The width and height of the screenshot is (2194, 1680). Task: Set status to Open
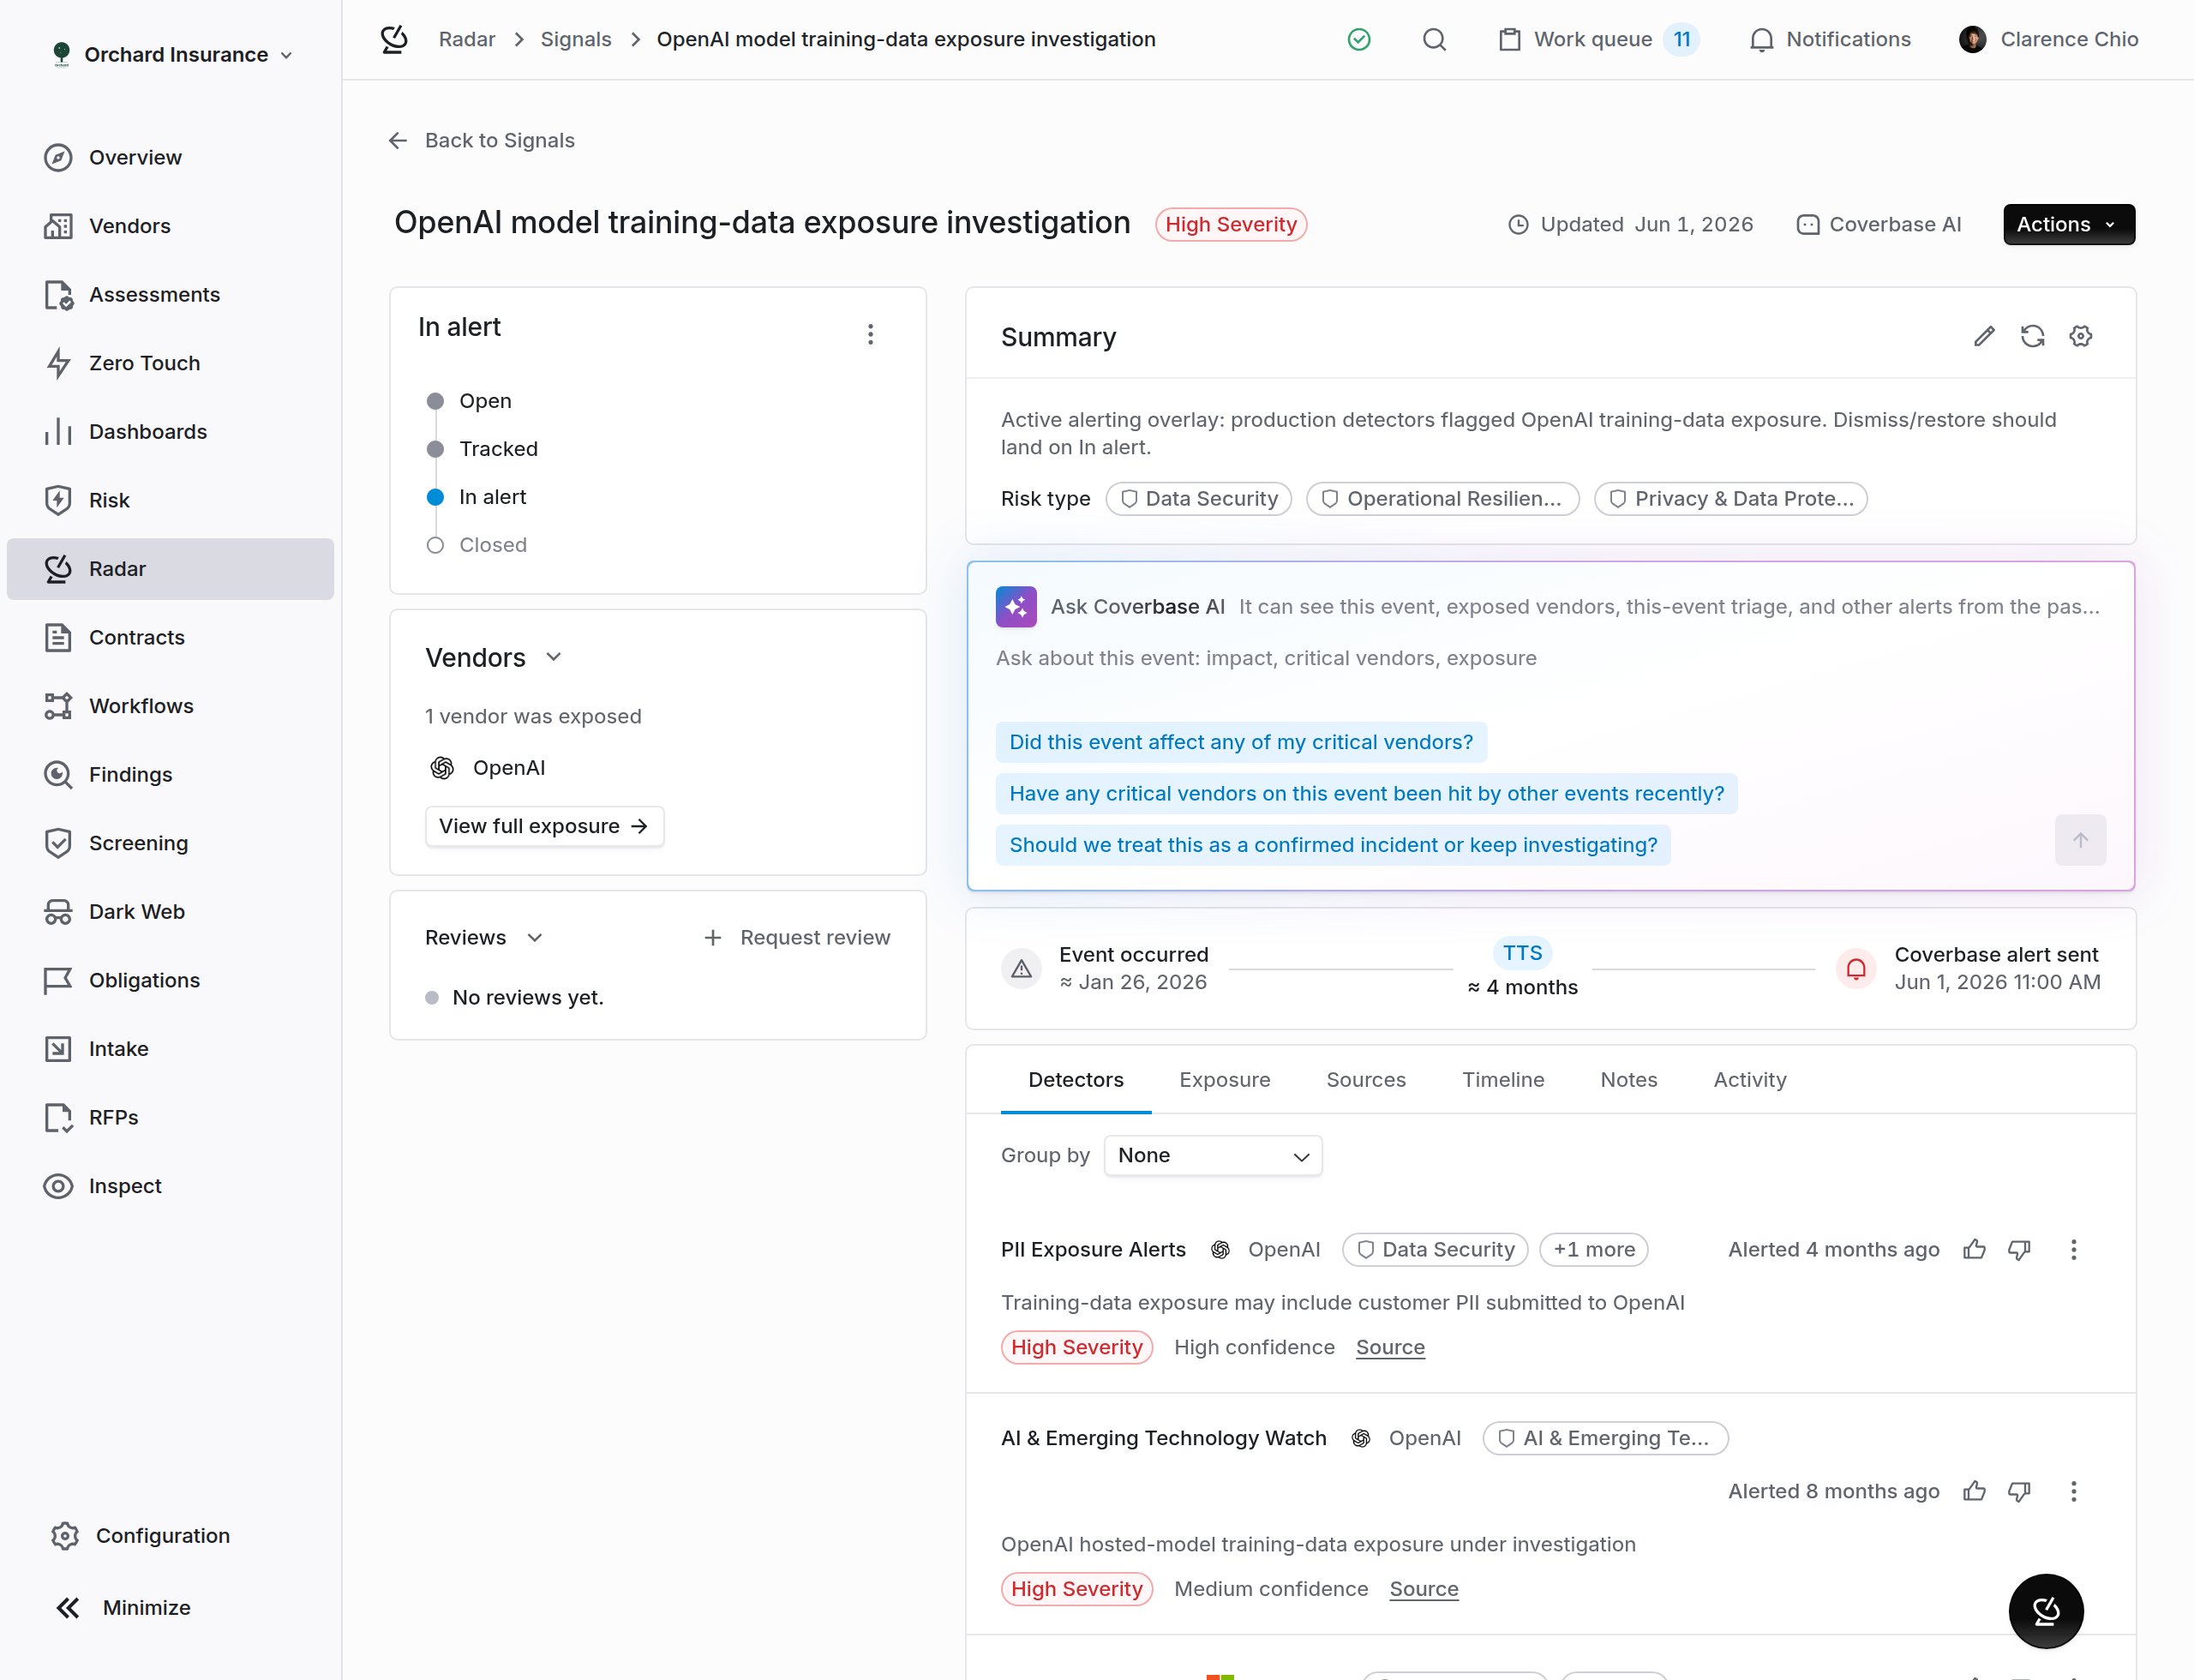pyautogui.click(x=470, y=401)
